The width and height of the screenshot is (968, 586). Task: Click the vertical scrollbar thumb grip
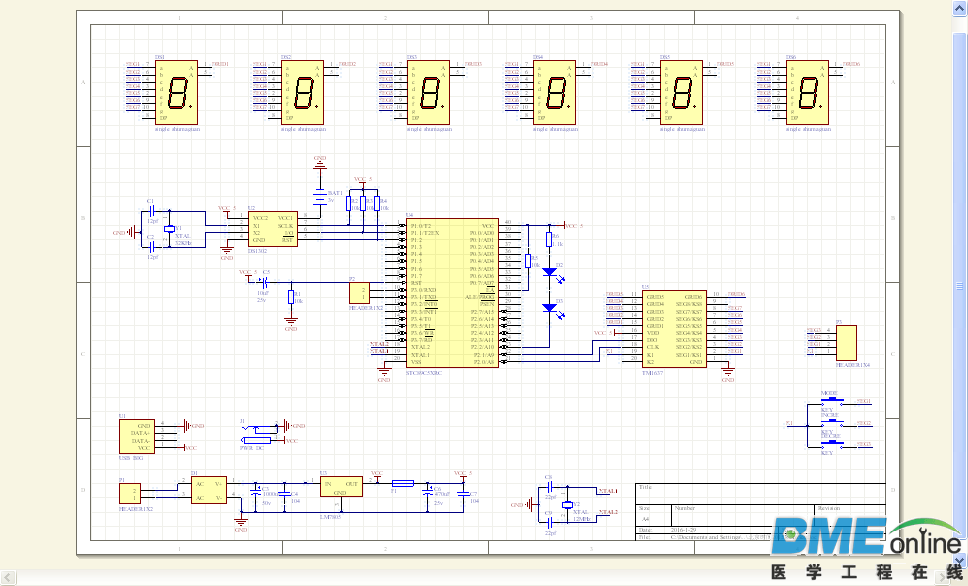click(960, 286)
